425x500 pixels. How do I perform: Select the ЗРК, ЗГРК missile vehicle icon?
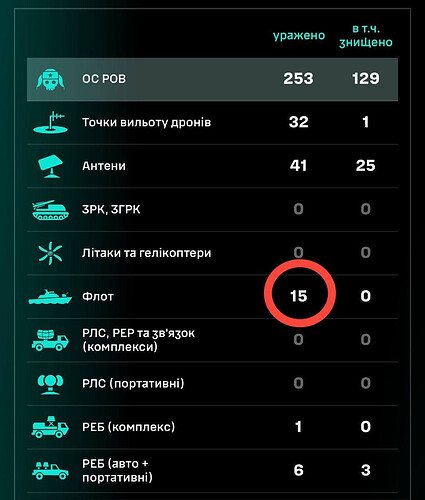coord(50,210)
